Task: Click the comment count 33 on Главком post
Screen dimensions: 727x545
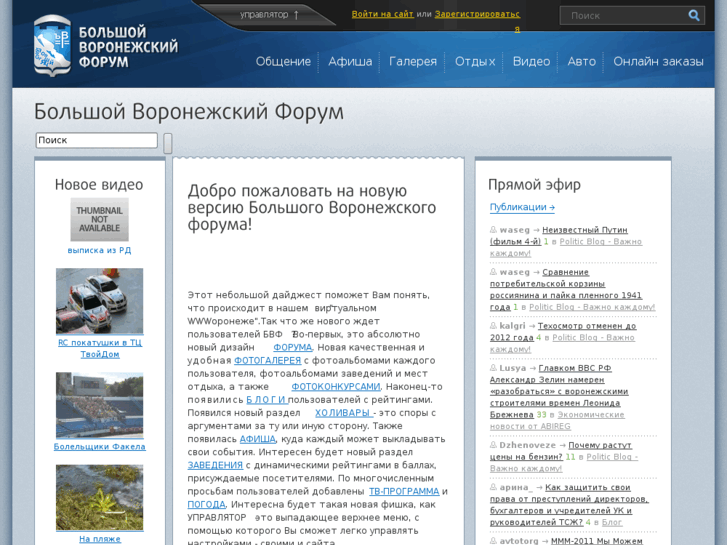Action: click(541, 415)
